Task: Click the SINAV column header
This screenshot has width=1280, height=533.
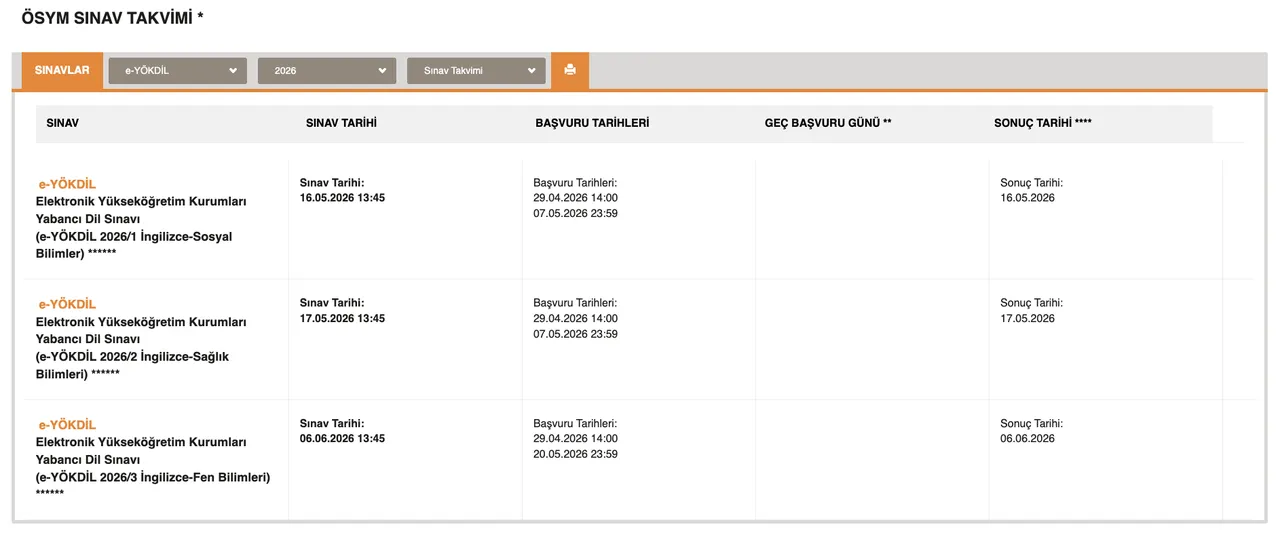Action: tap(63, 123)
